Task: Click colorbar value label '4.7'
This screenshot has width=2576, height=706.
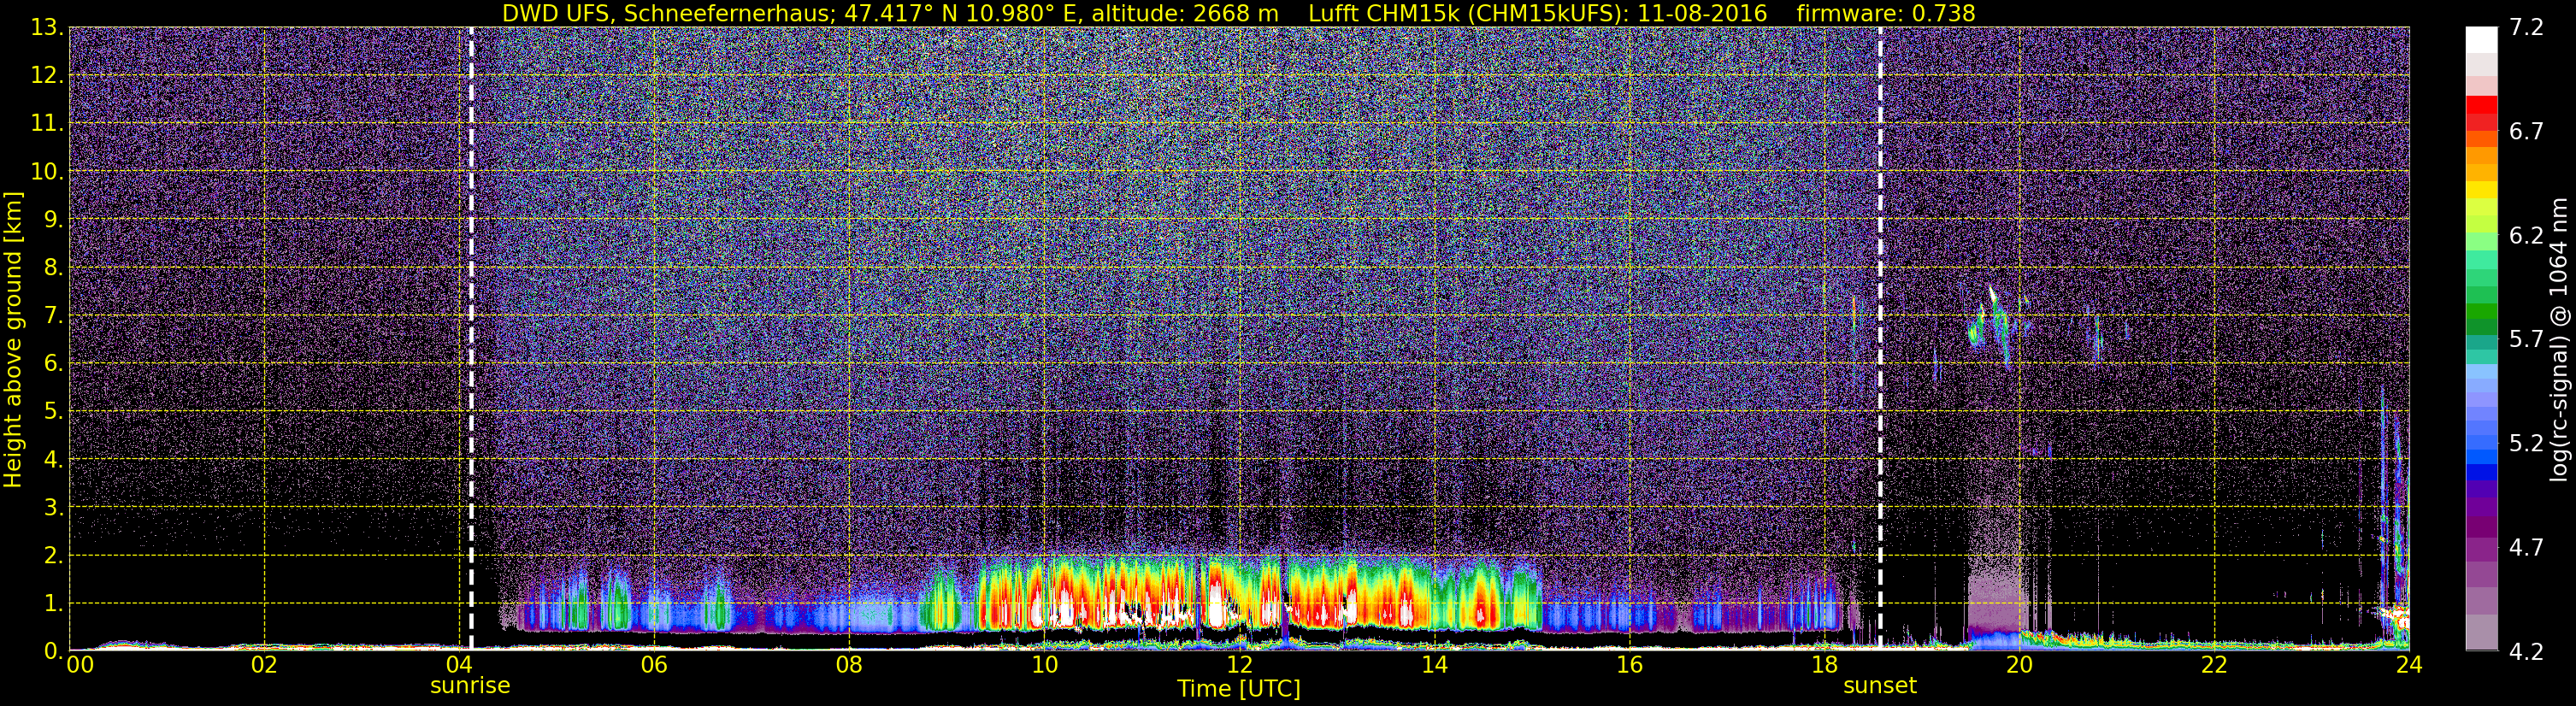Action: pyautogui.click(x=2526, y=547)
